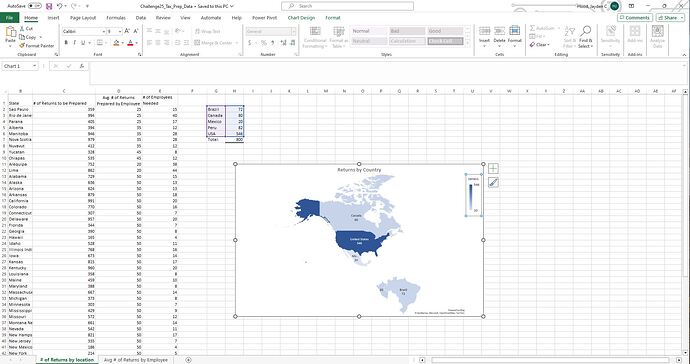Cut the selection with scissors icon
Image resolution: width=690 pixels, height=364 pixels.
22,29
